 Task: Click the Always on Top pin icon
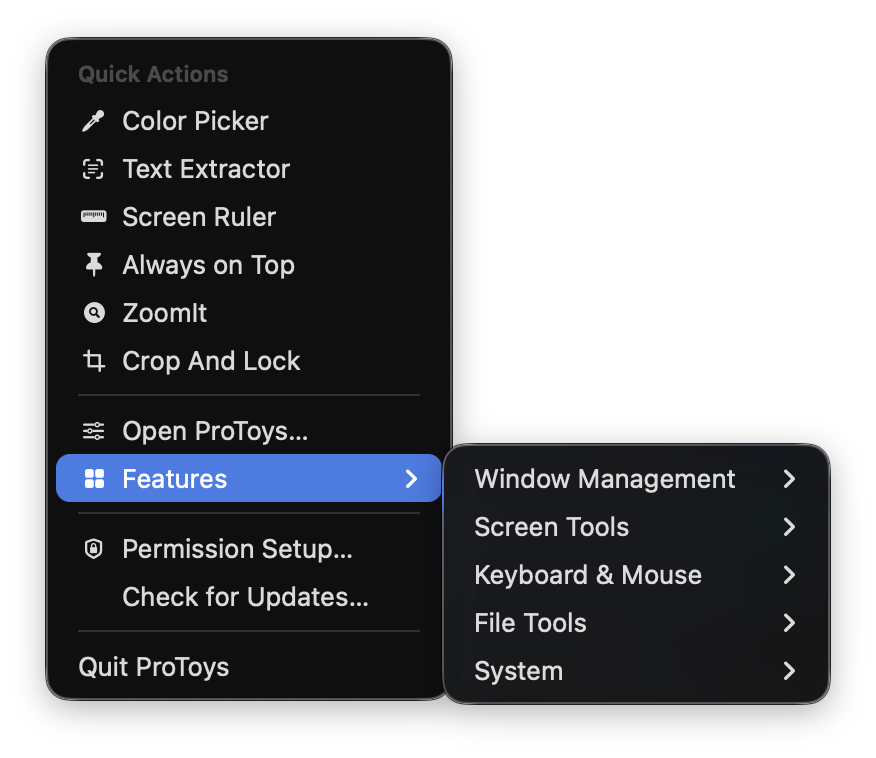[94, 264]
